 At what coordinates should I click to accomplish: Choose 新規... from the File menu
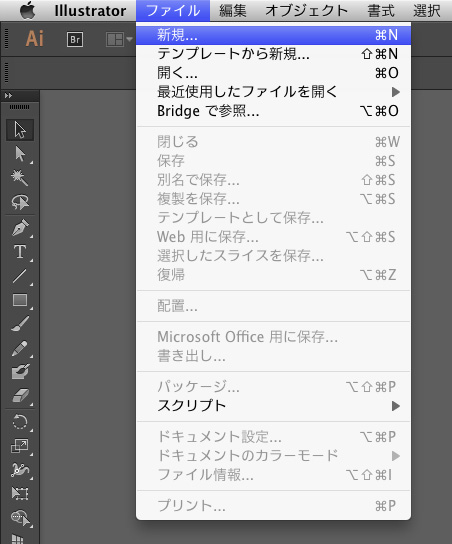tap(273, 35)
